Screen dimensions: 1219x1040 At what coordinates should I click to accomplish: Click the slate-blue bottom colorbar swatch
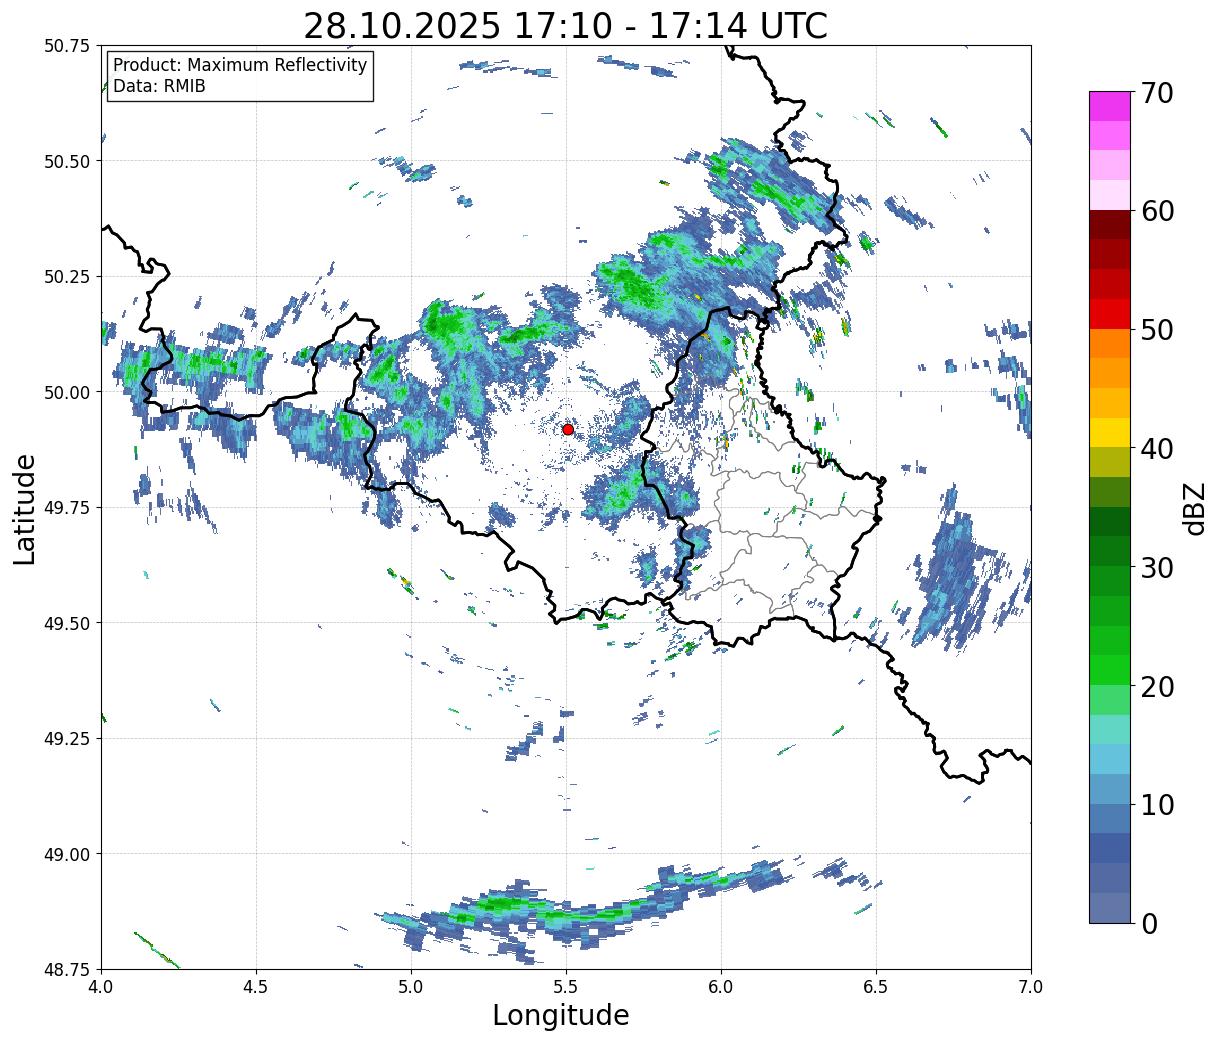click(x=1110, y=908)
